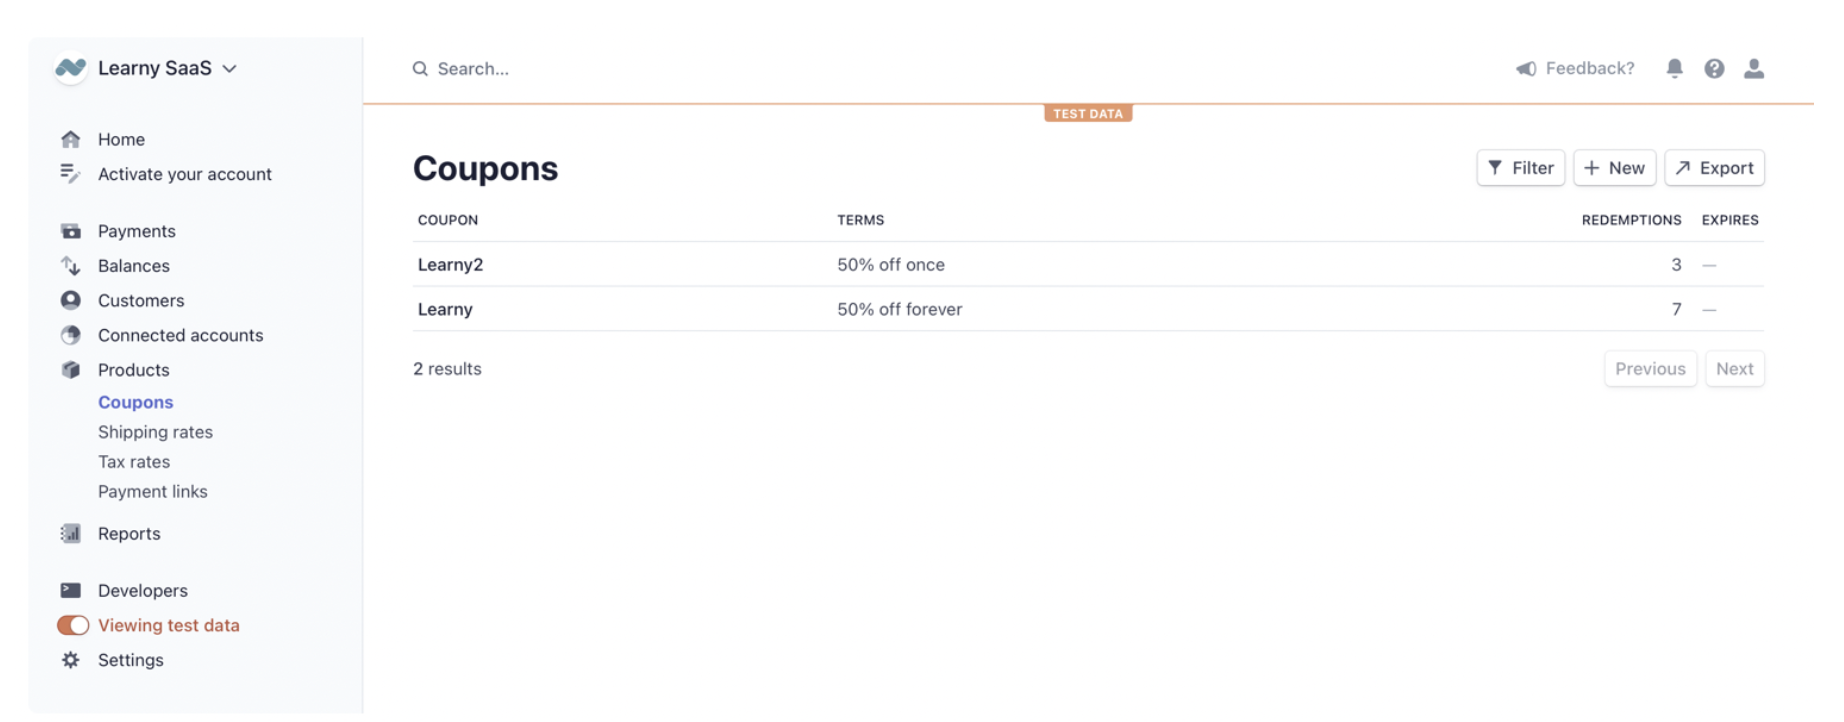Open the help question mark icon
Screen dimensions: 1844x722
[x=1714, y=68]
